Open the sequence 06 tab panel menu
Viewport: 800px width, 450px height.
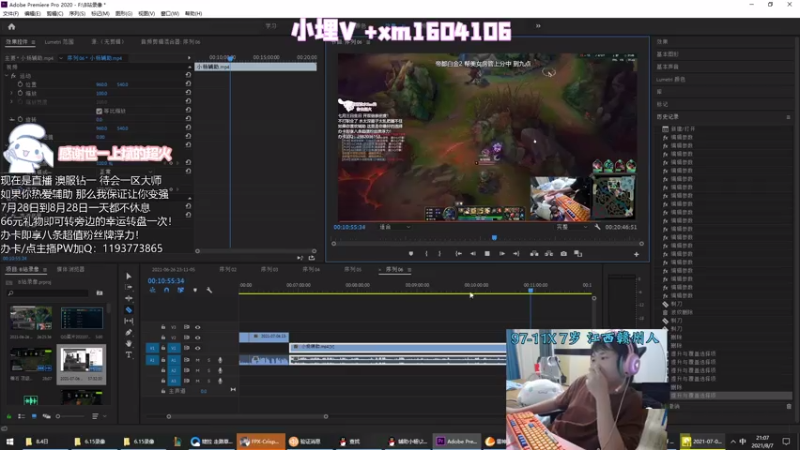(x=409, y=269)
